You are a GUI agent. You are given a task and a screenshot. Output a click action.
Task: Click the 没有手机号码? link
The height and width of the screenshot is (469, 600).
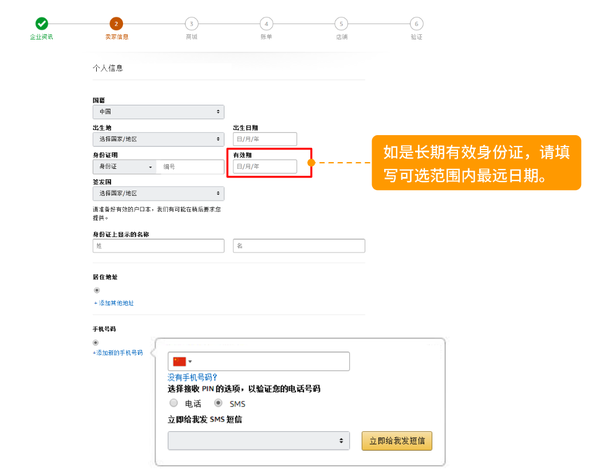(192, 377)
